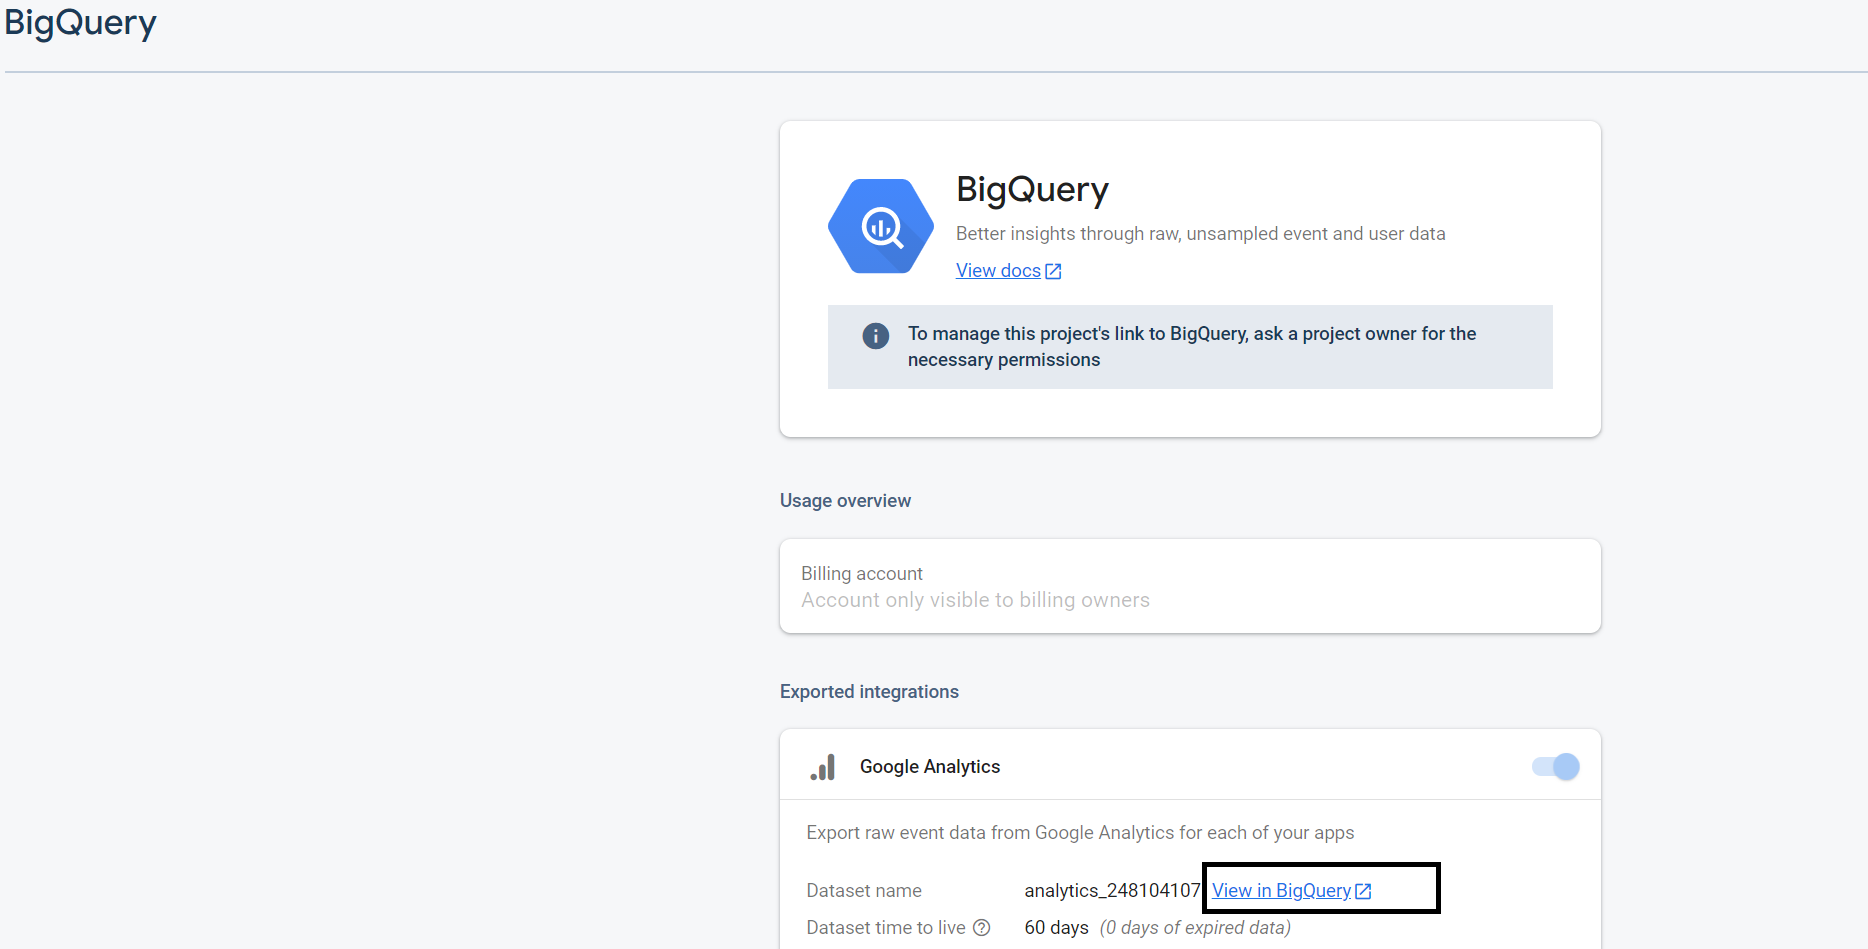The height and width of the screenshot is (949, 1868).
Task: Click the Usage overview heading
Action: [x=845, y=500]
